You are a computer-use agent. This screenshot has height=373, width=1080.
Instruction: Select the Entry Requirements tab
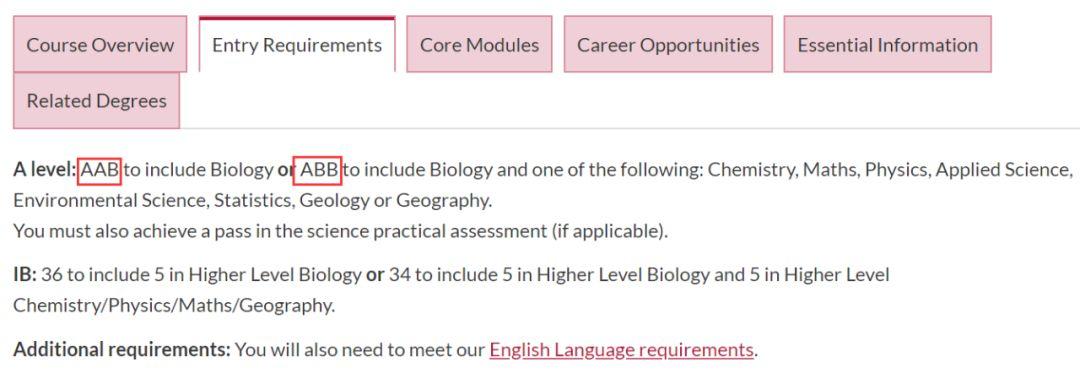[297, 44]
